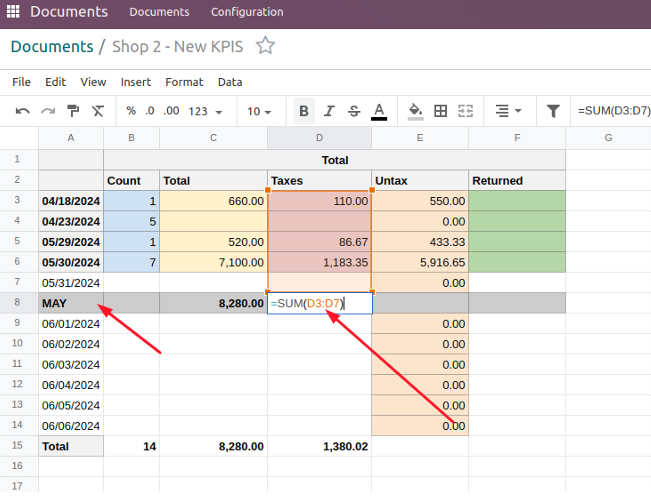Click the Total label in row 15

71,446
